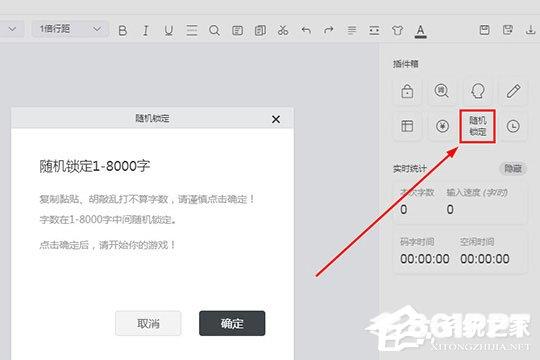540x360 pixels.
Task: Open the font color A picker
Action: 420,31
